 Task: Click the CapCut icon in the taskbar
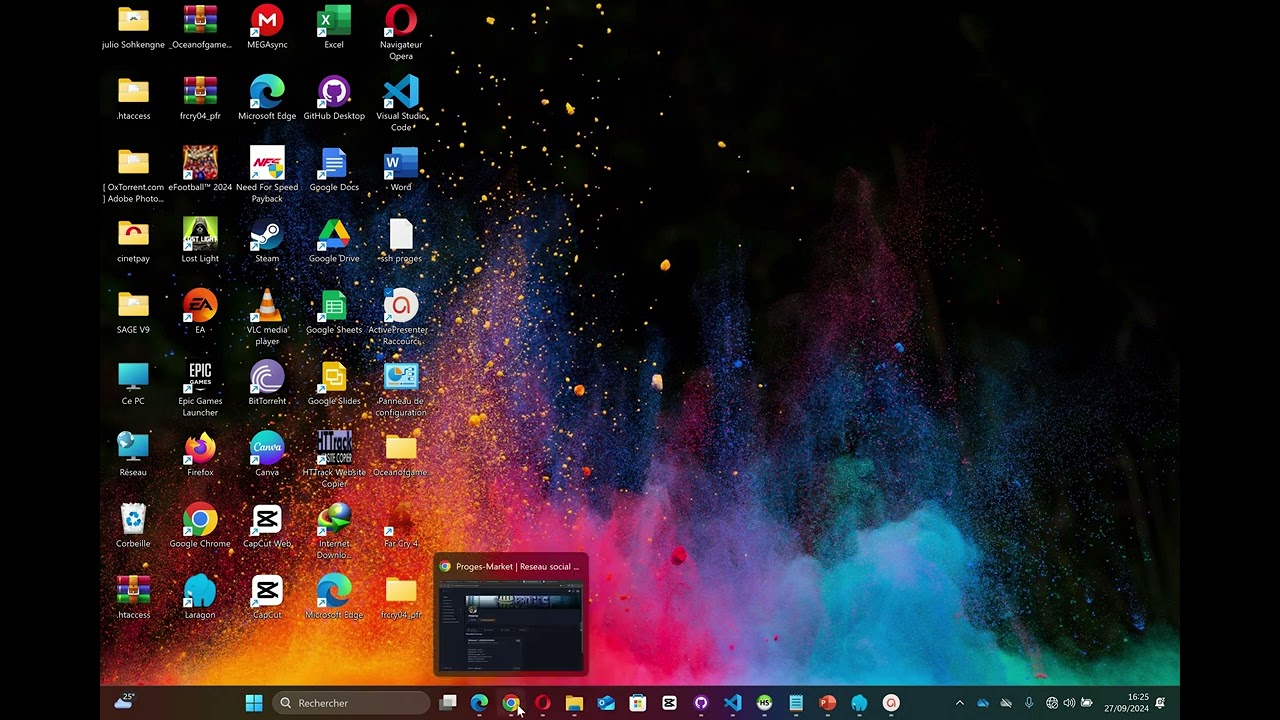point(669,703)
